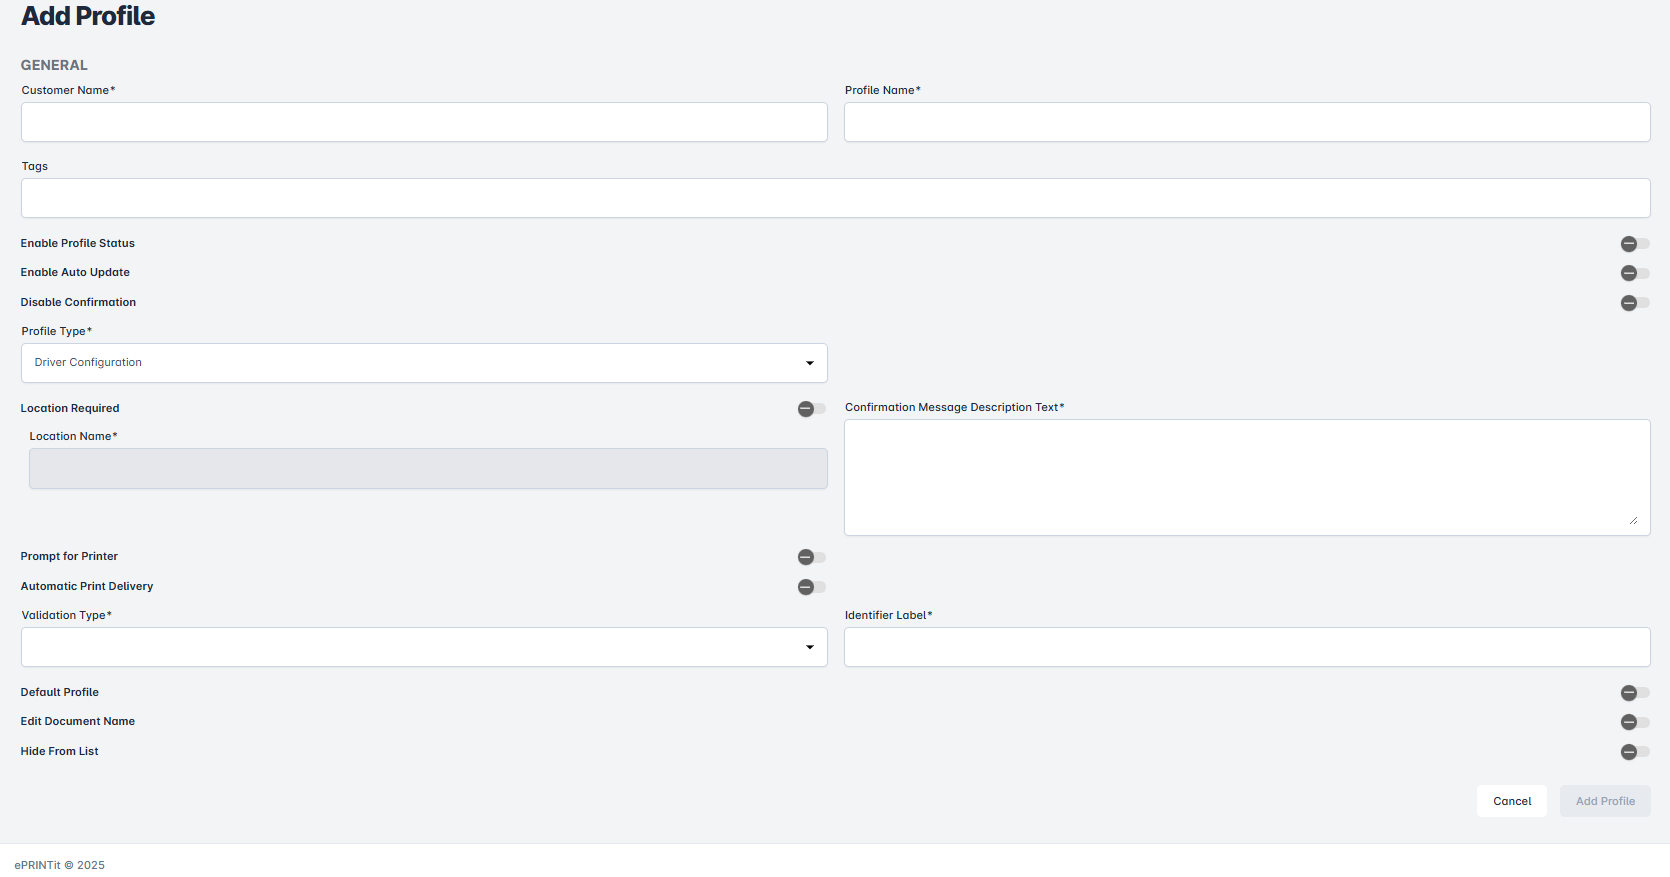The width and height of the screenshot is (1670, 877).
Task: Click into the Profile Name field
Action: 1246,122
